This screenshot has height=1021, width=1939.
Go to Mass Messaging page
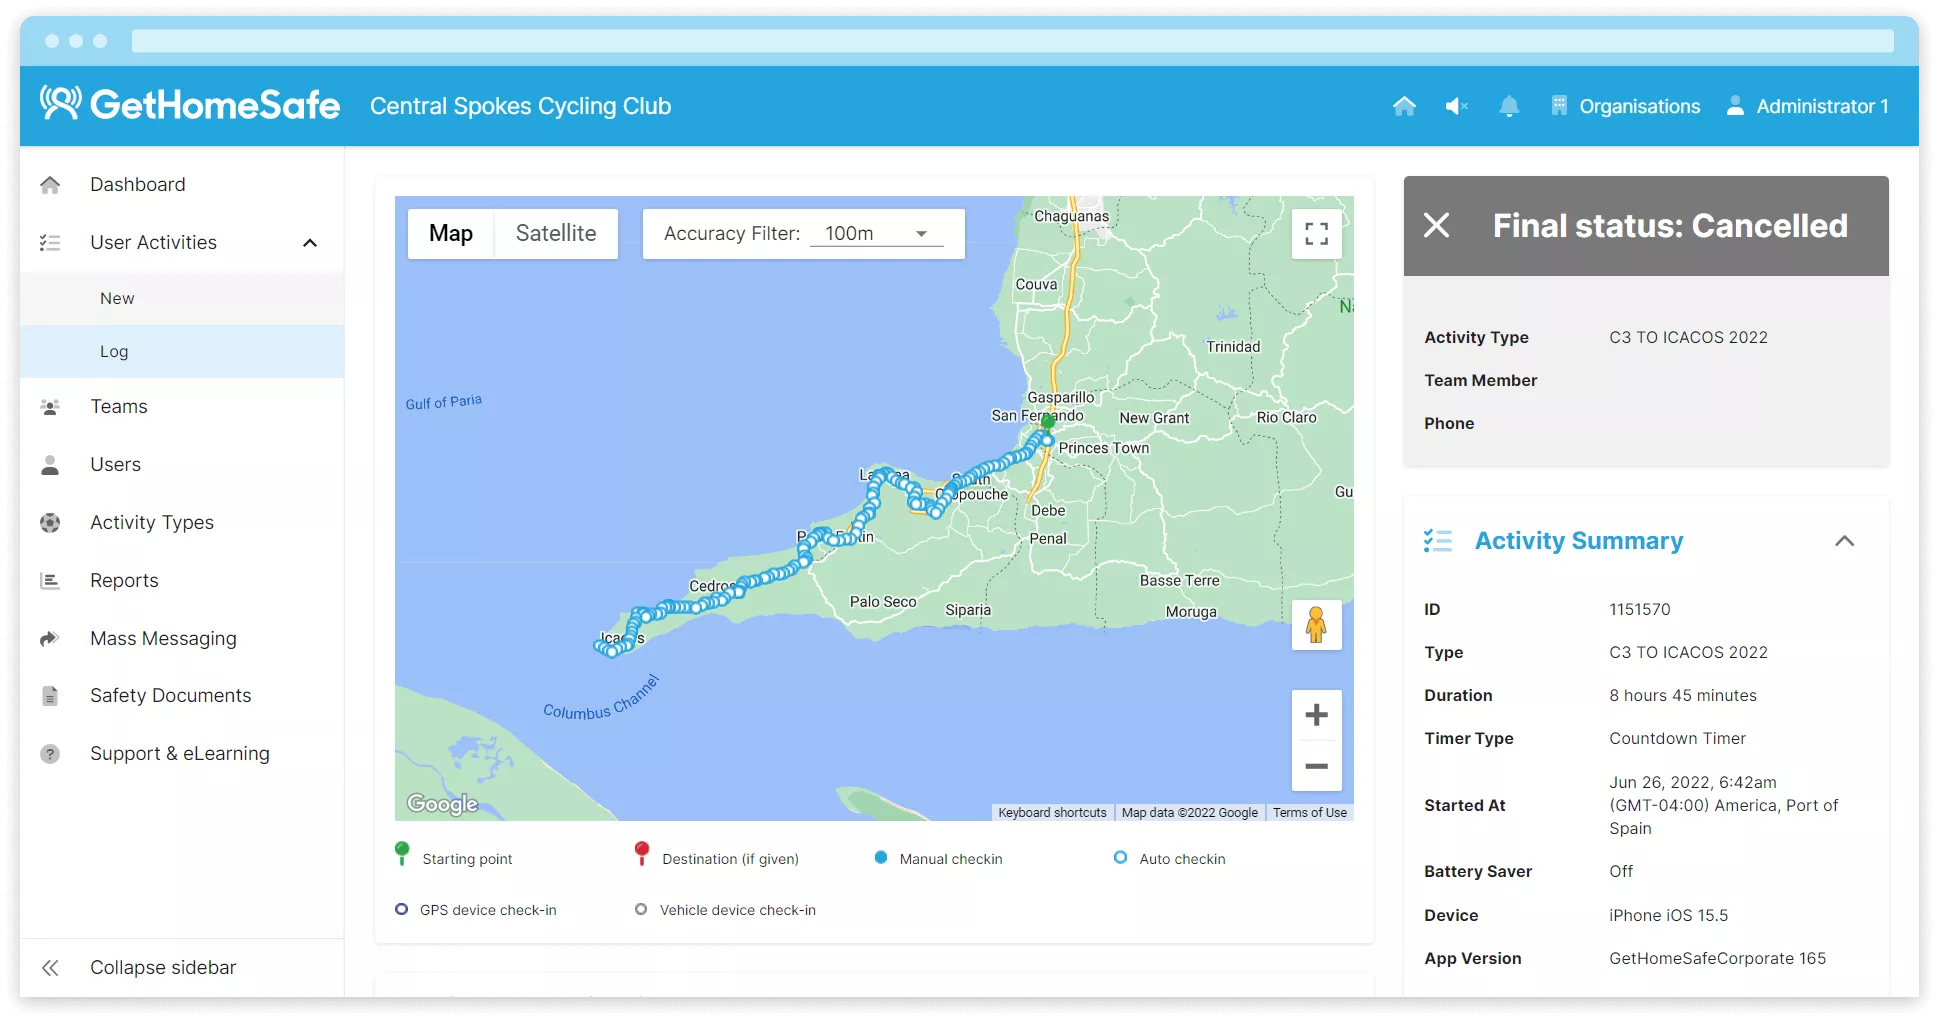click(163, 638)
